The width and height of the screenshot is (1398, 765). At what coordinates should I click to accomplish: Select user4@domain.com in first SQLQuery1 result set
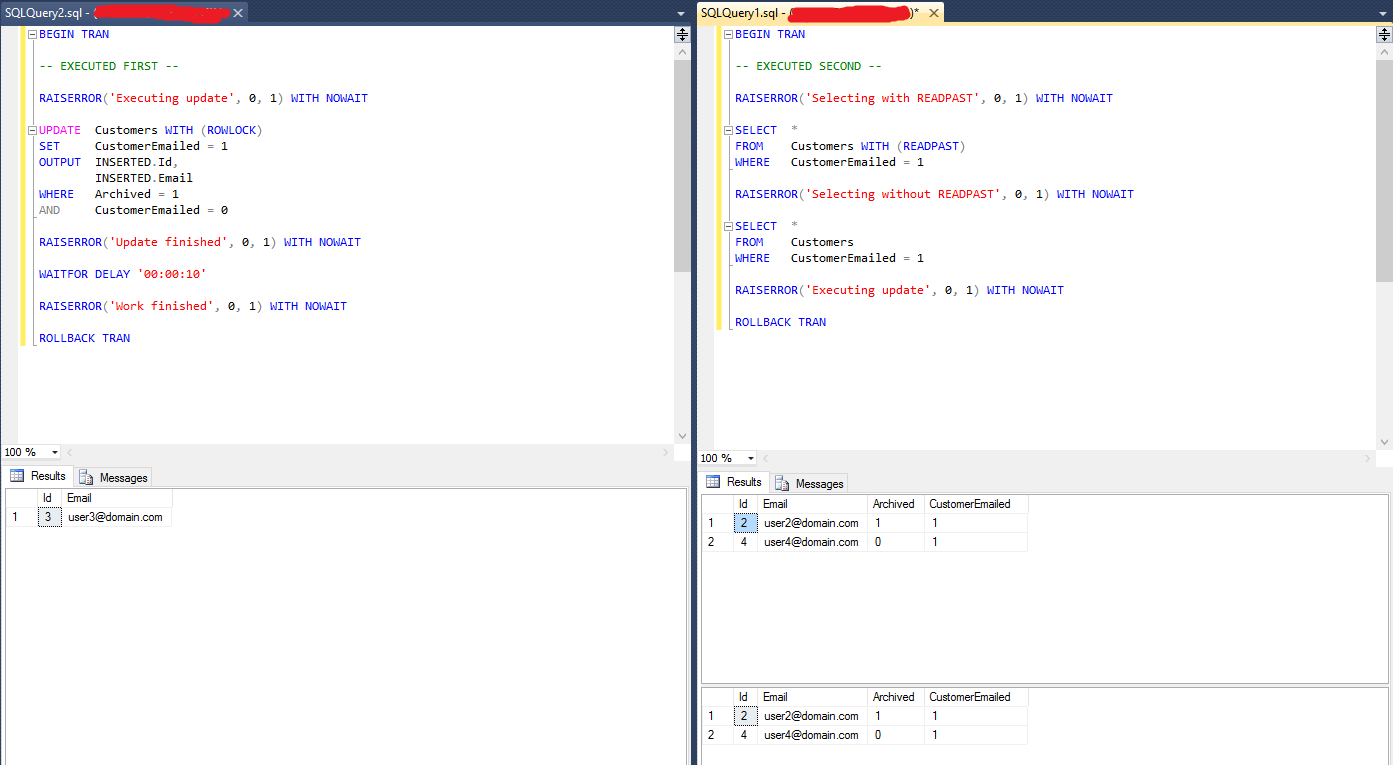[812, 542]
